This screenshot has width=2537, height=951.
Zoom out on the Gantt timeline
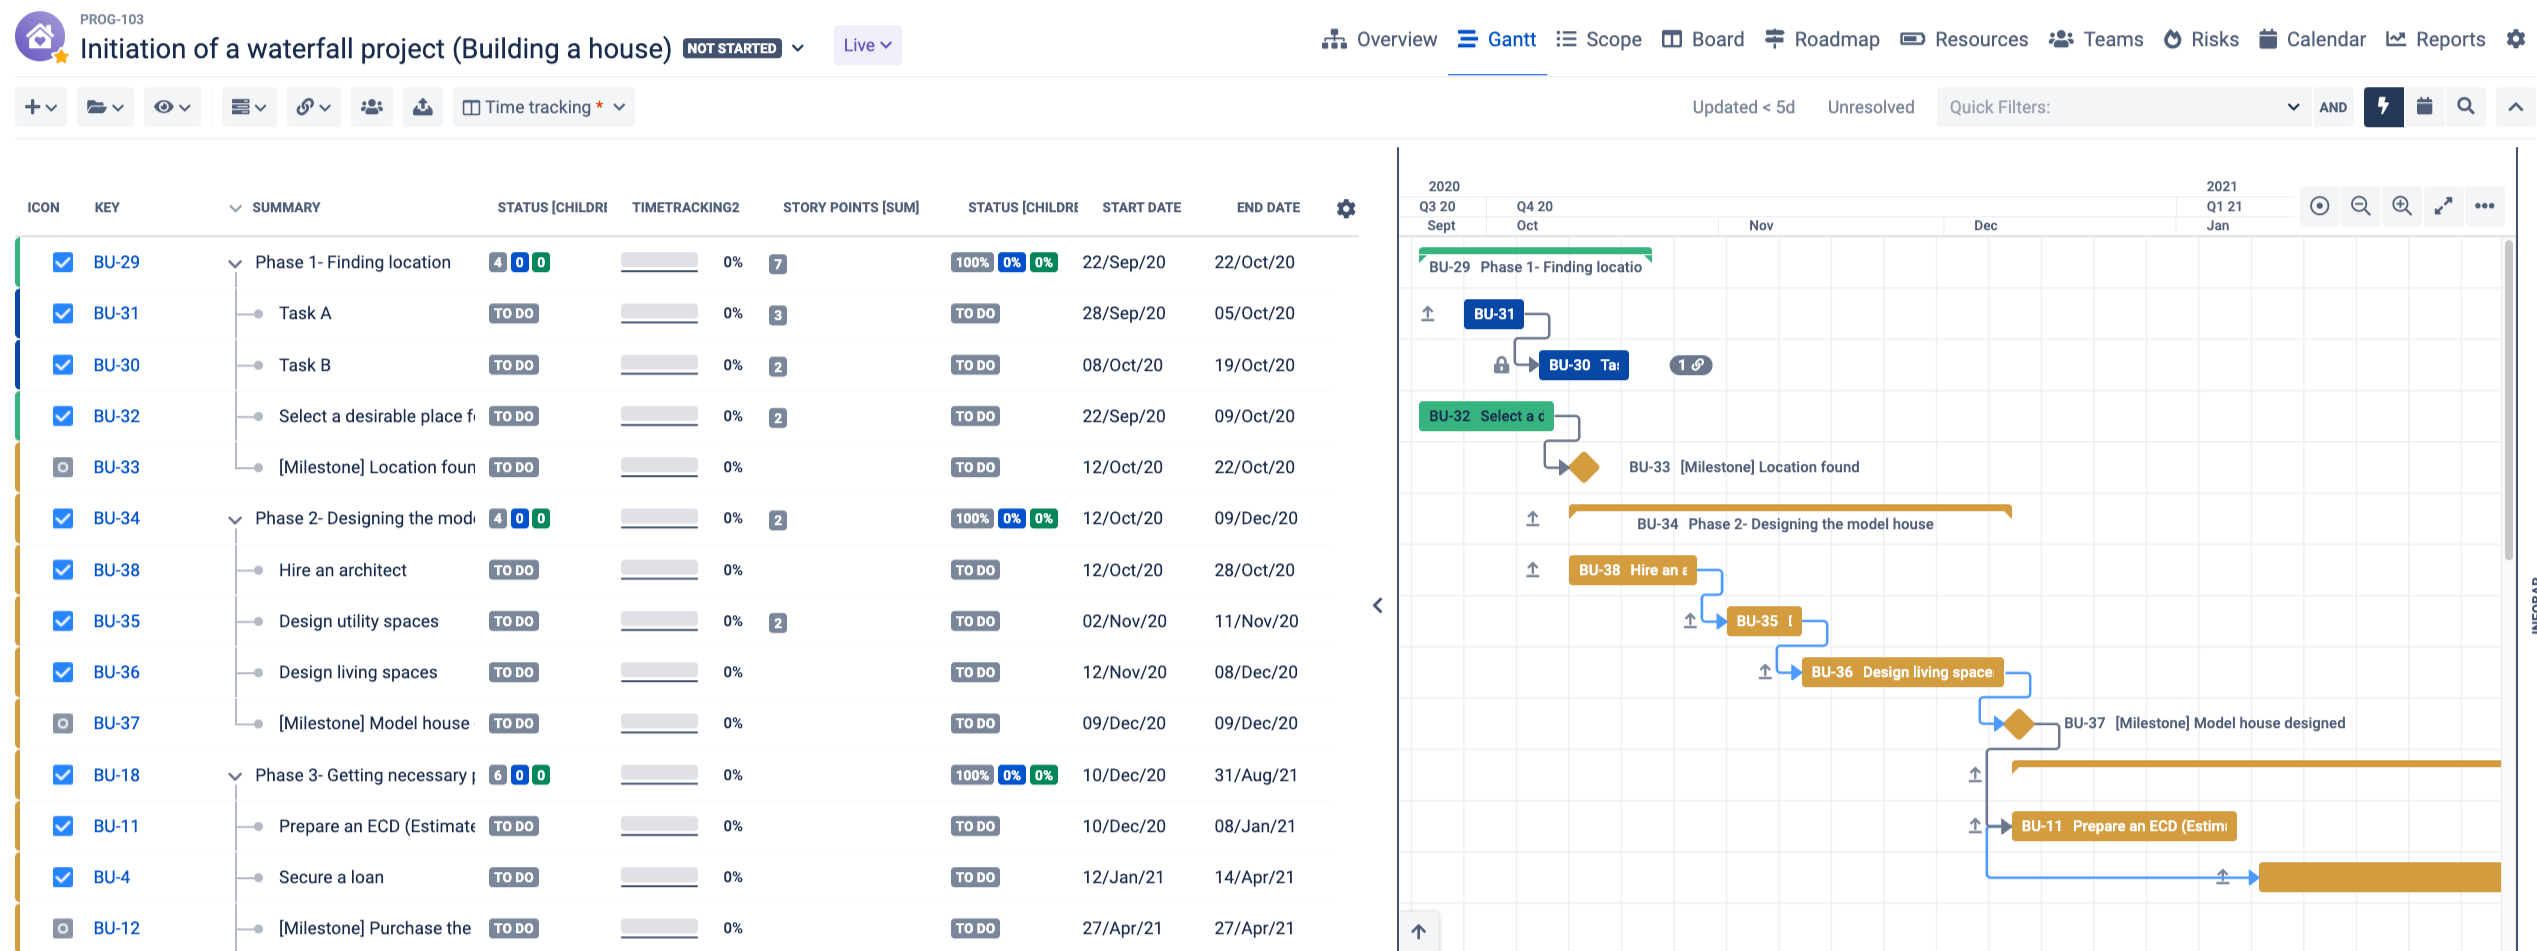2361,206
